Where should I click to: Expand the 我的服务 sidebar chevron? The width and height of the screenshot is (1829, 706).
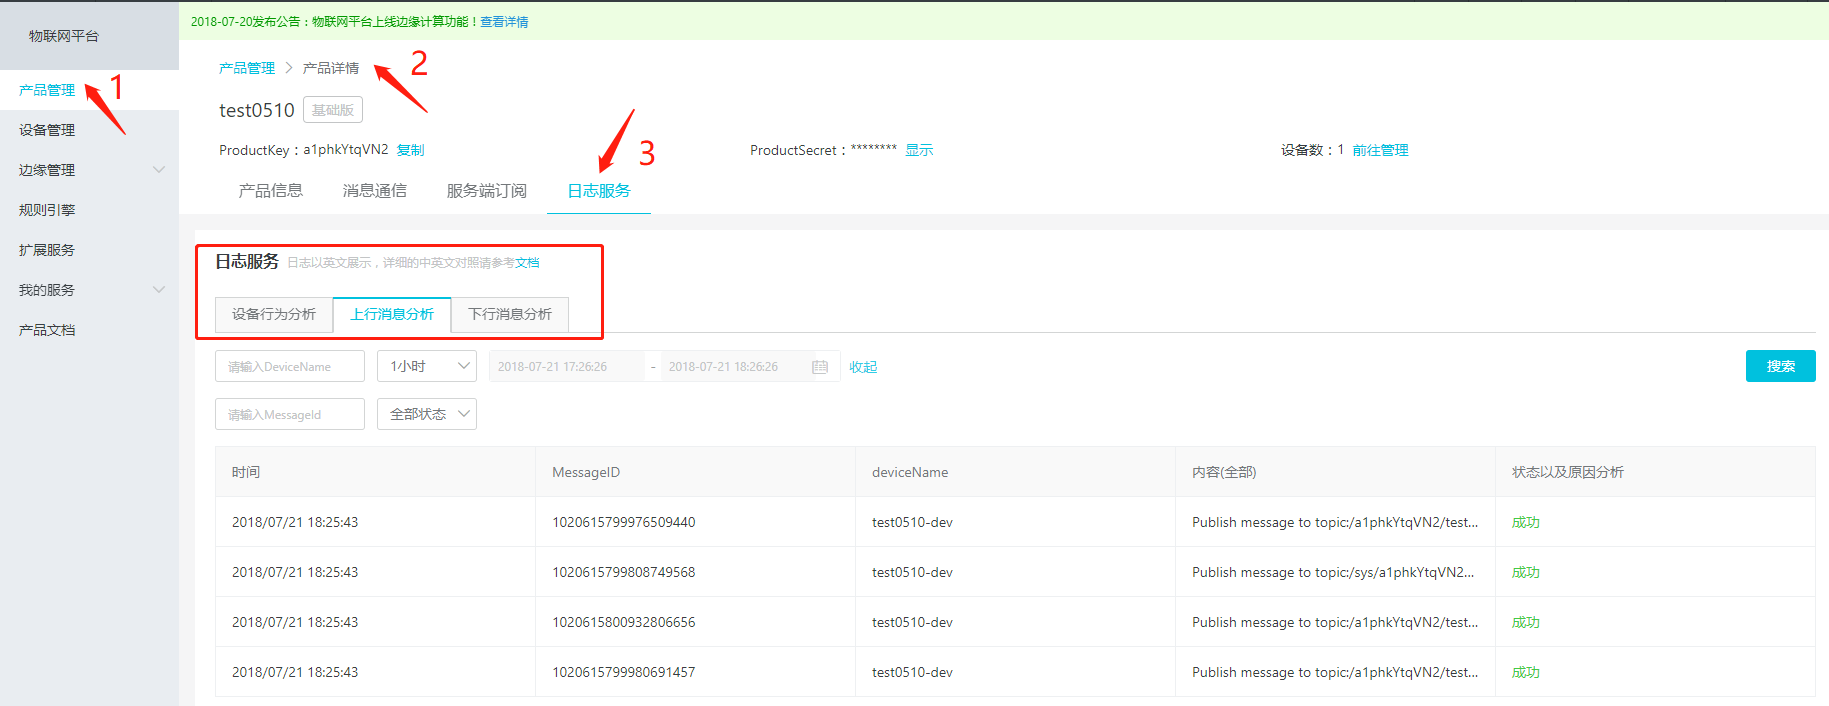[x=159, y=290]
